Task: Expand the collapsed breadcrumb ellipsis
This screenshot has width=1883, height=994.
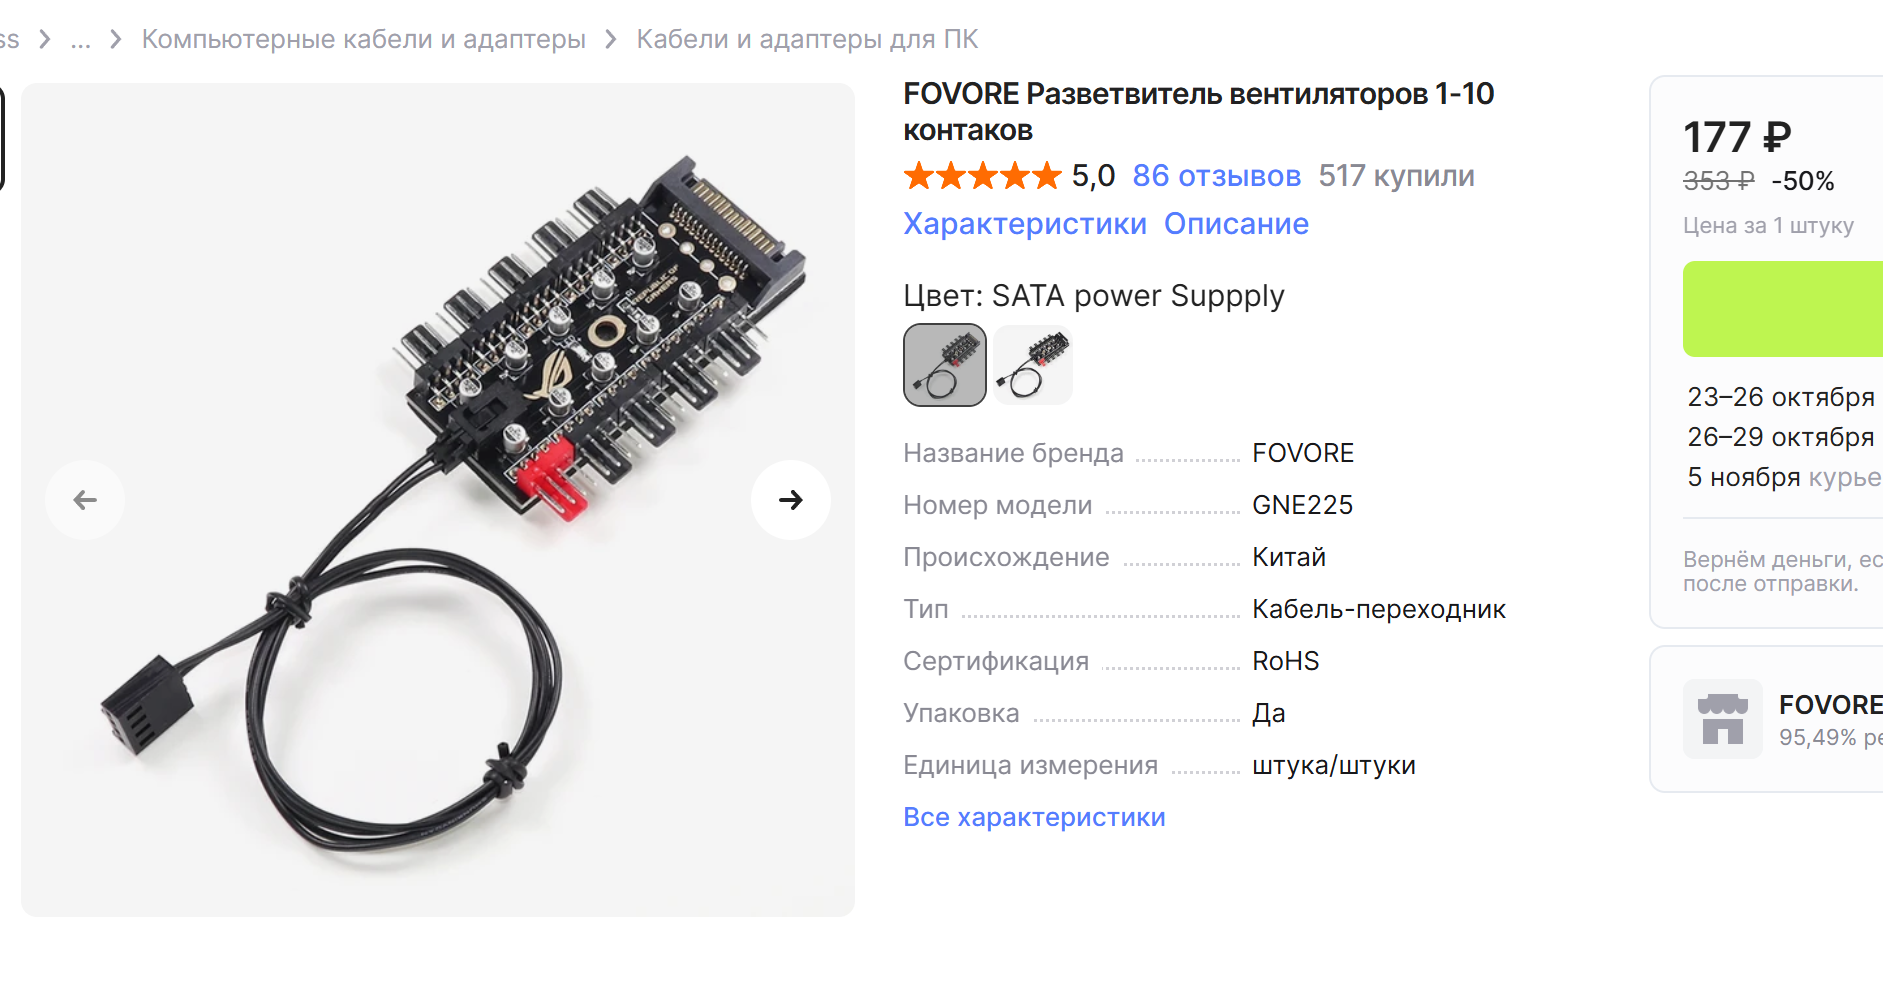Action: pos(81,40)
